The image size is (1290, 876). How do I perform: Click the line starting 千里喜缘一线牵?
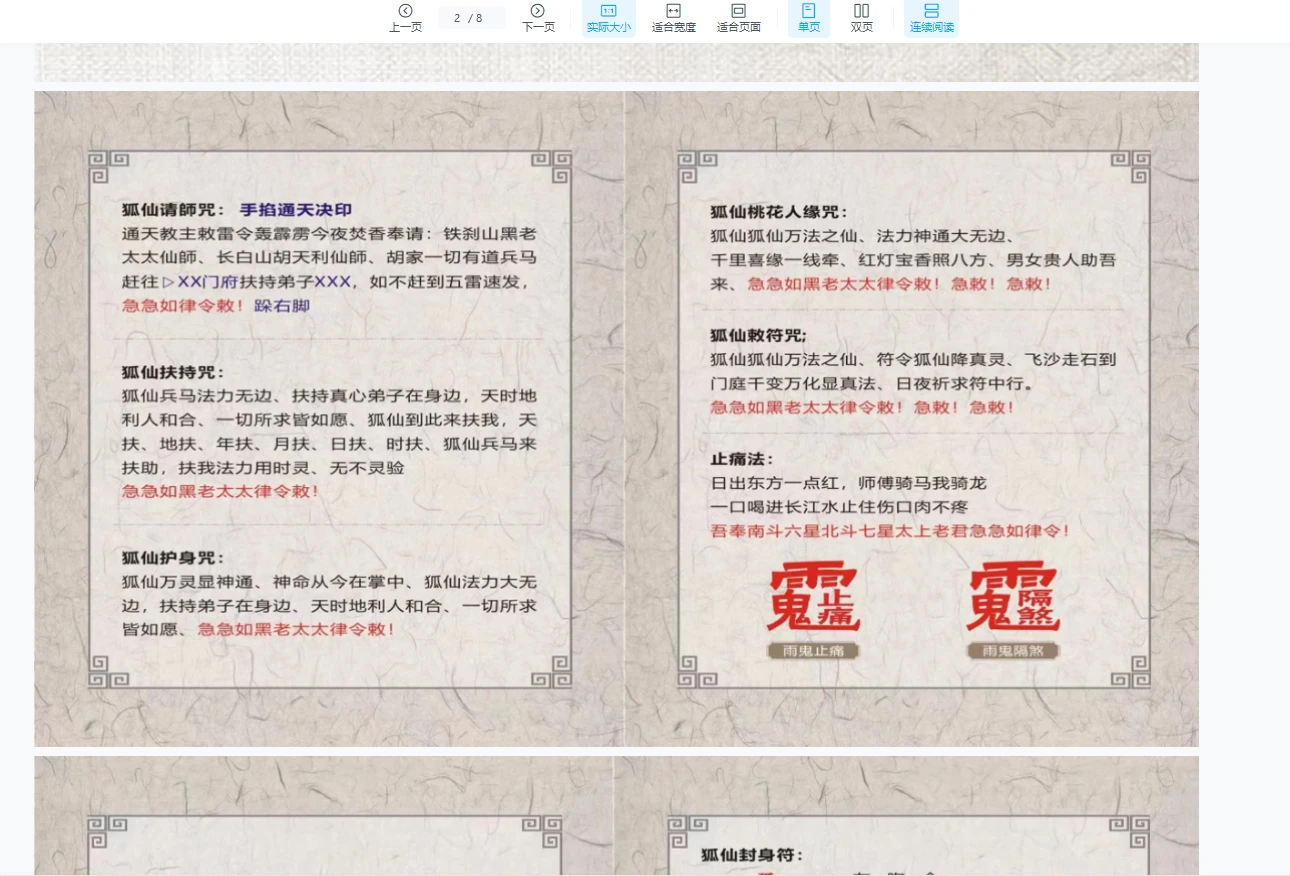coord(913,260)
